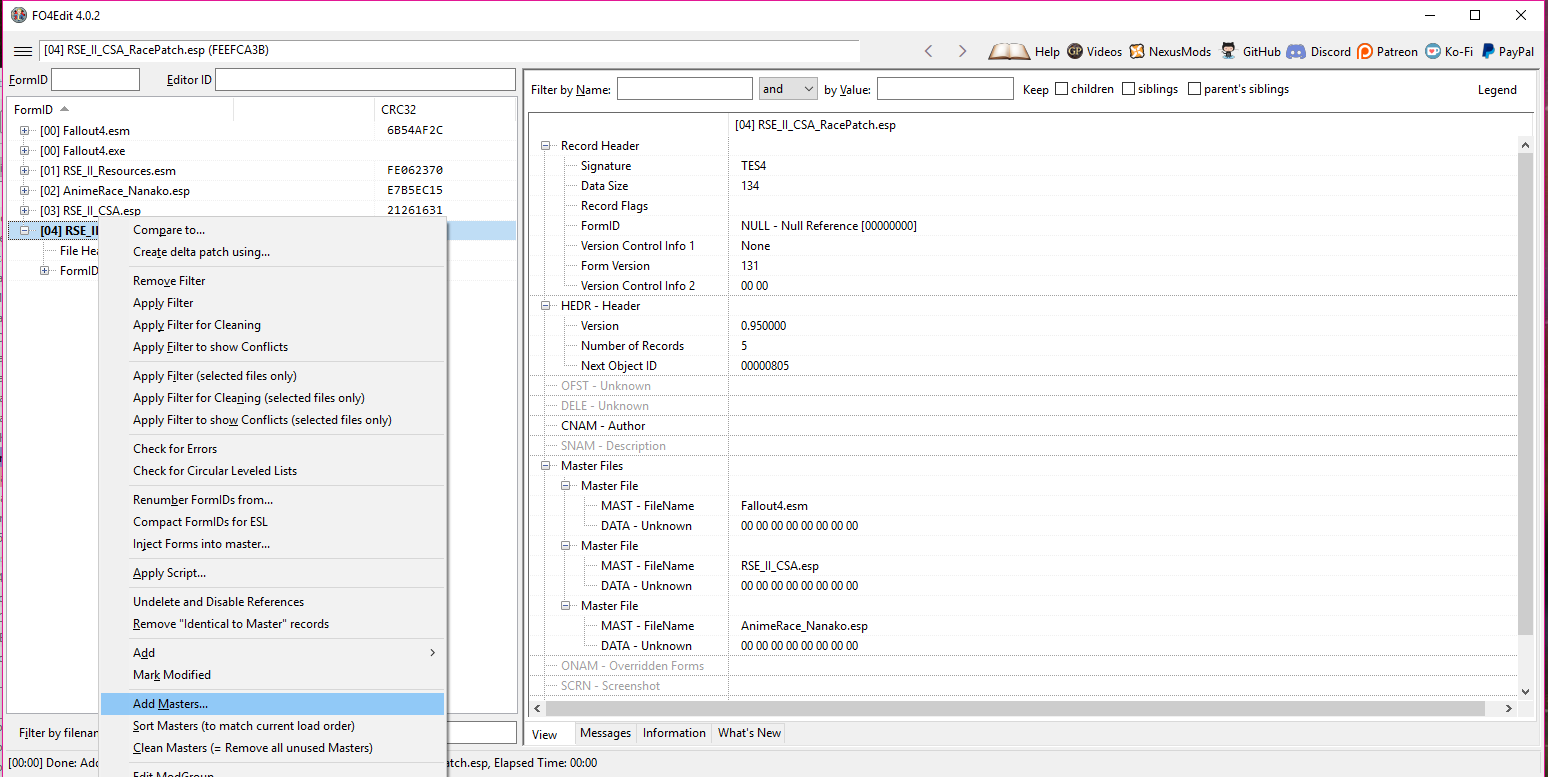
Task: Collapse the HEDR - Header section
Action: click(547, 306)
